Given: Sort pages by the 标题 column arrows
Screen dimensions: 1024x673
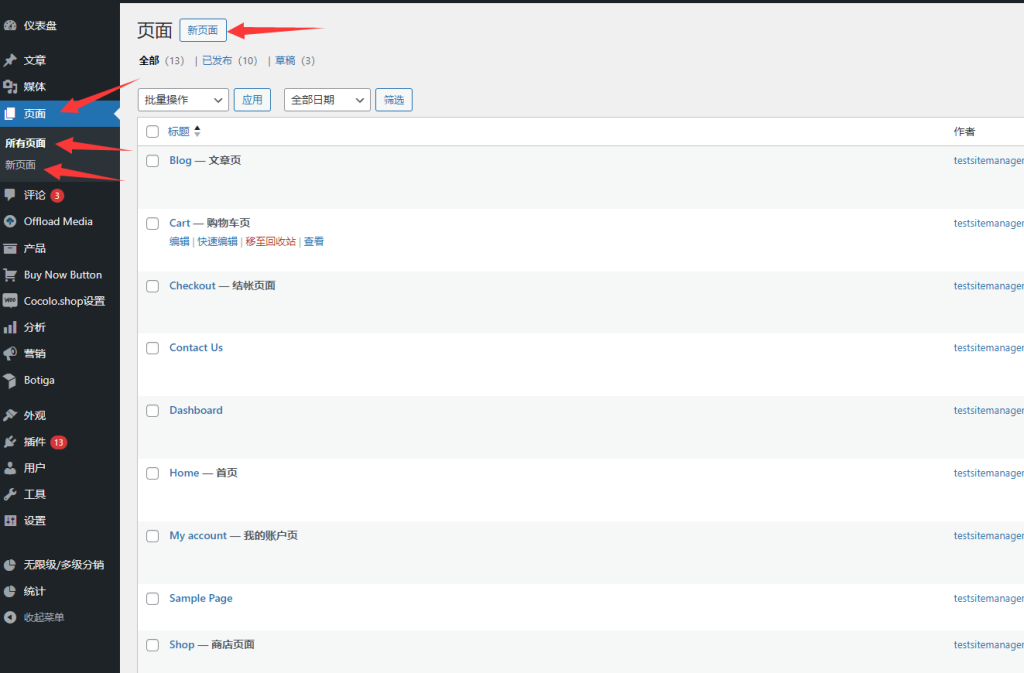Looking at the screenshot, I should 197,131.
